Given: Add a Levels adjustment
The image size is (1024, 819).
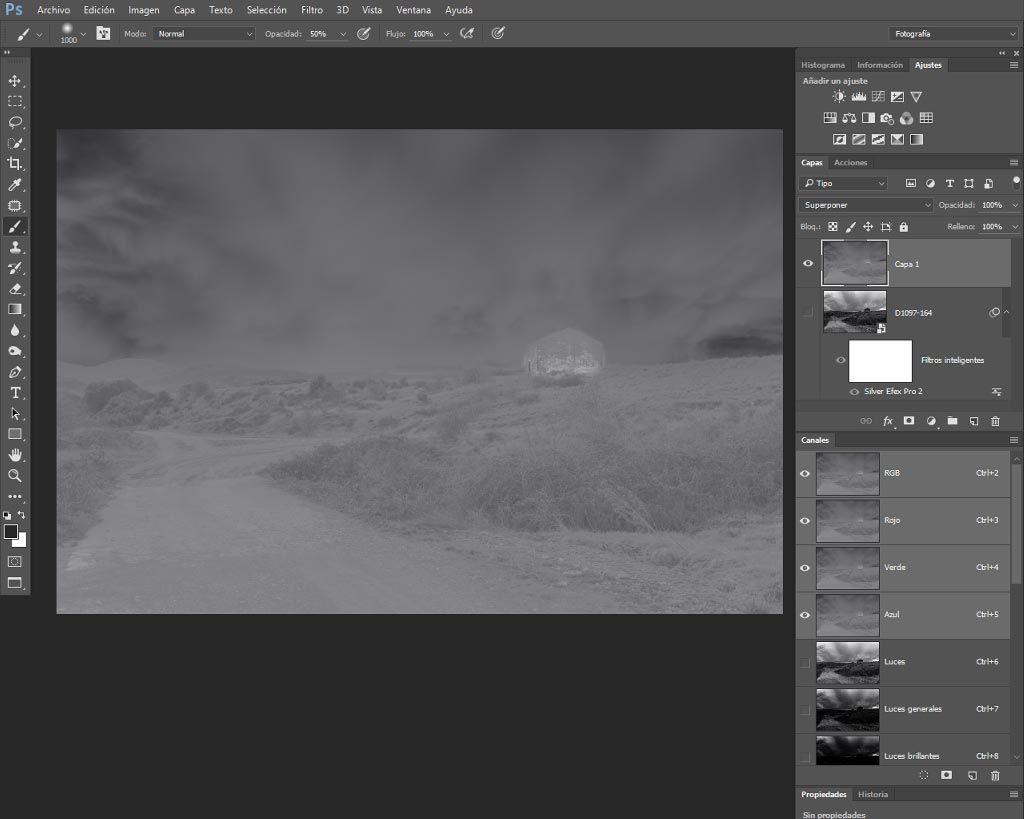Looking at the screenshot, I should (858, 97).
